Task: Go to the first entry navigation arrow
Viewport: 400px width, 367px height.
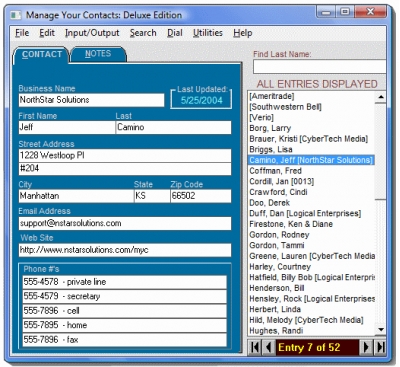Action: coord(255,347)
